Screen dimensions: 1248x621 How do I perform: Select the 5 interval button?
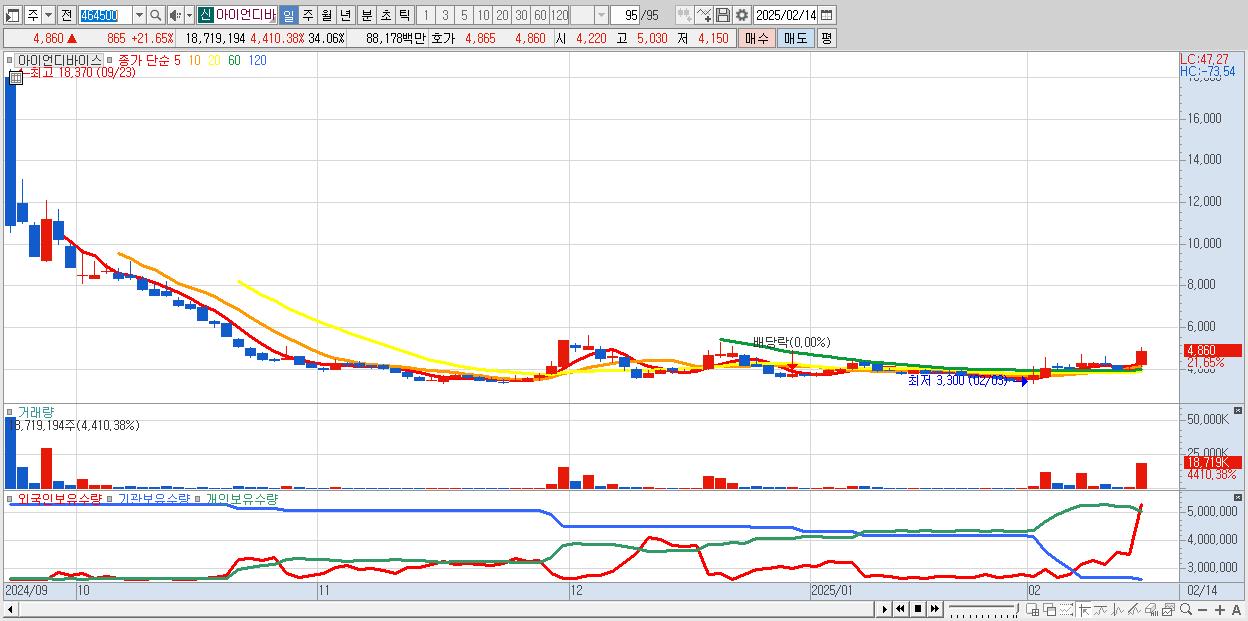tap(464, 15)
